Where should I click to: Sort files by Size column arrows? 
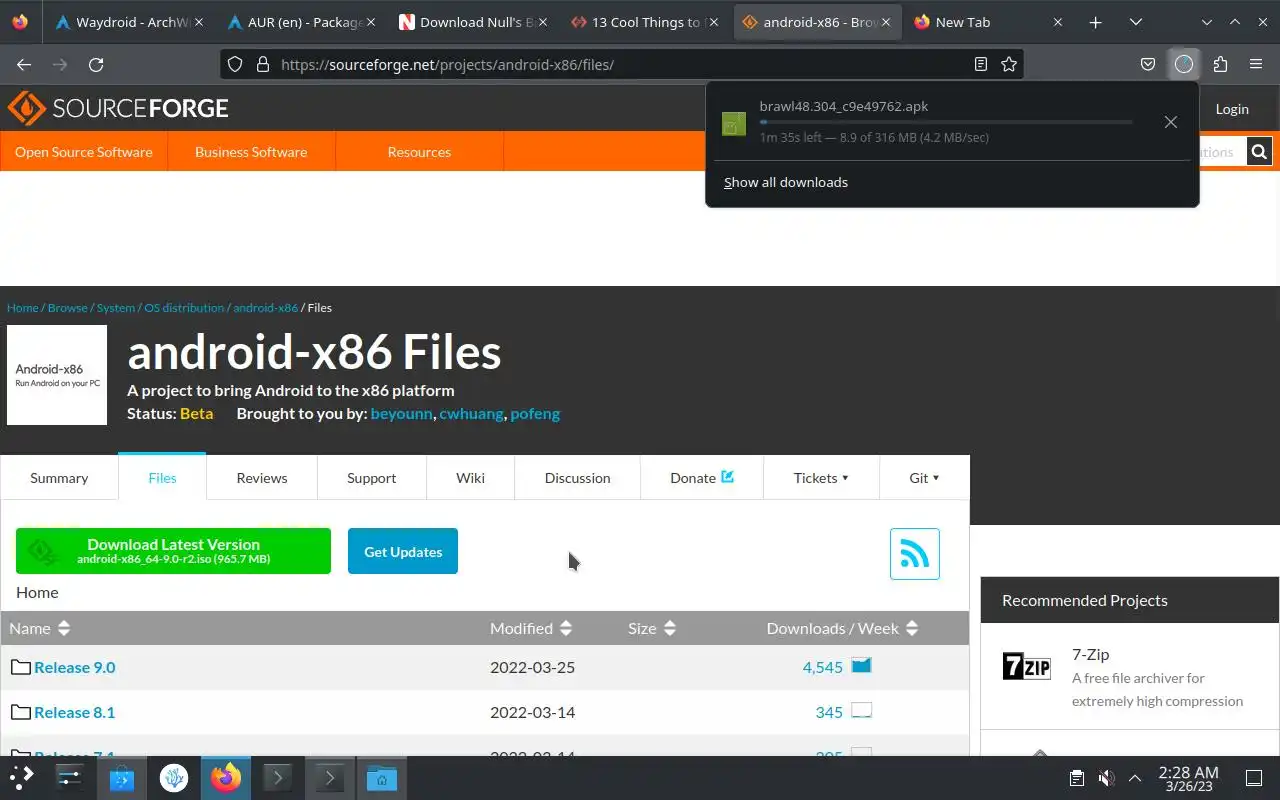(670, 628)
